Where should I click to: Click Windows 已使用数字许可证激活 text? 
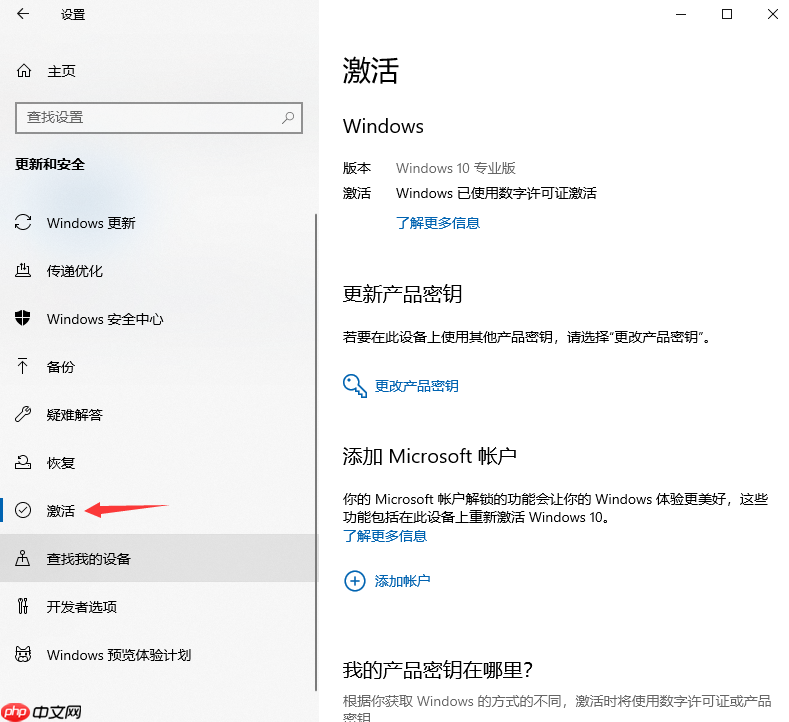click(496, 193)
